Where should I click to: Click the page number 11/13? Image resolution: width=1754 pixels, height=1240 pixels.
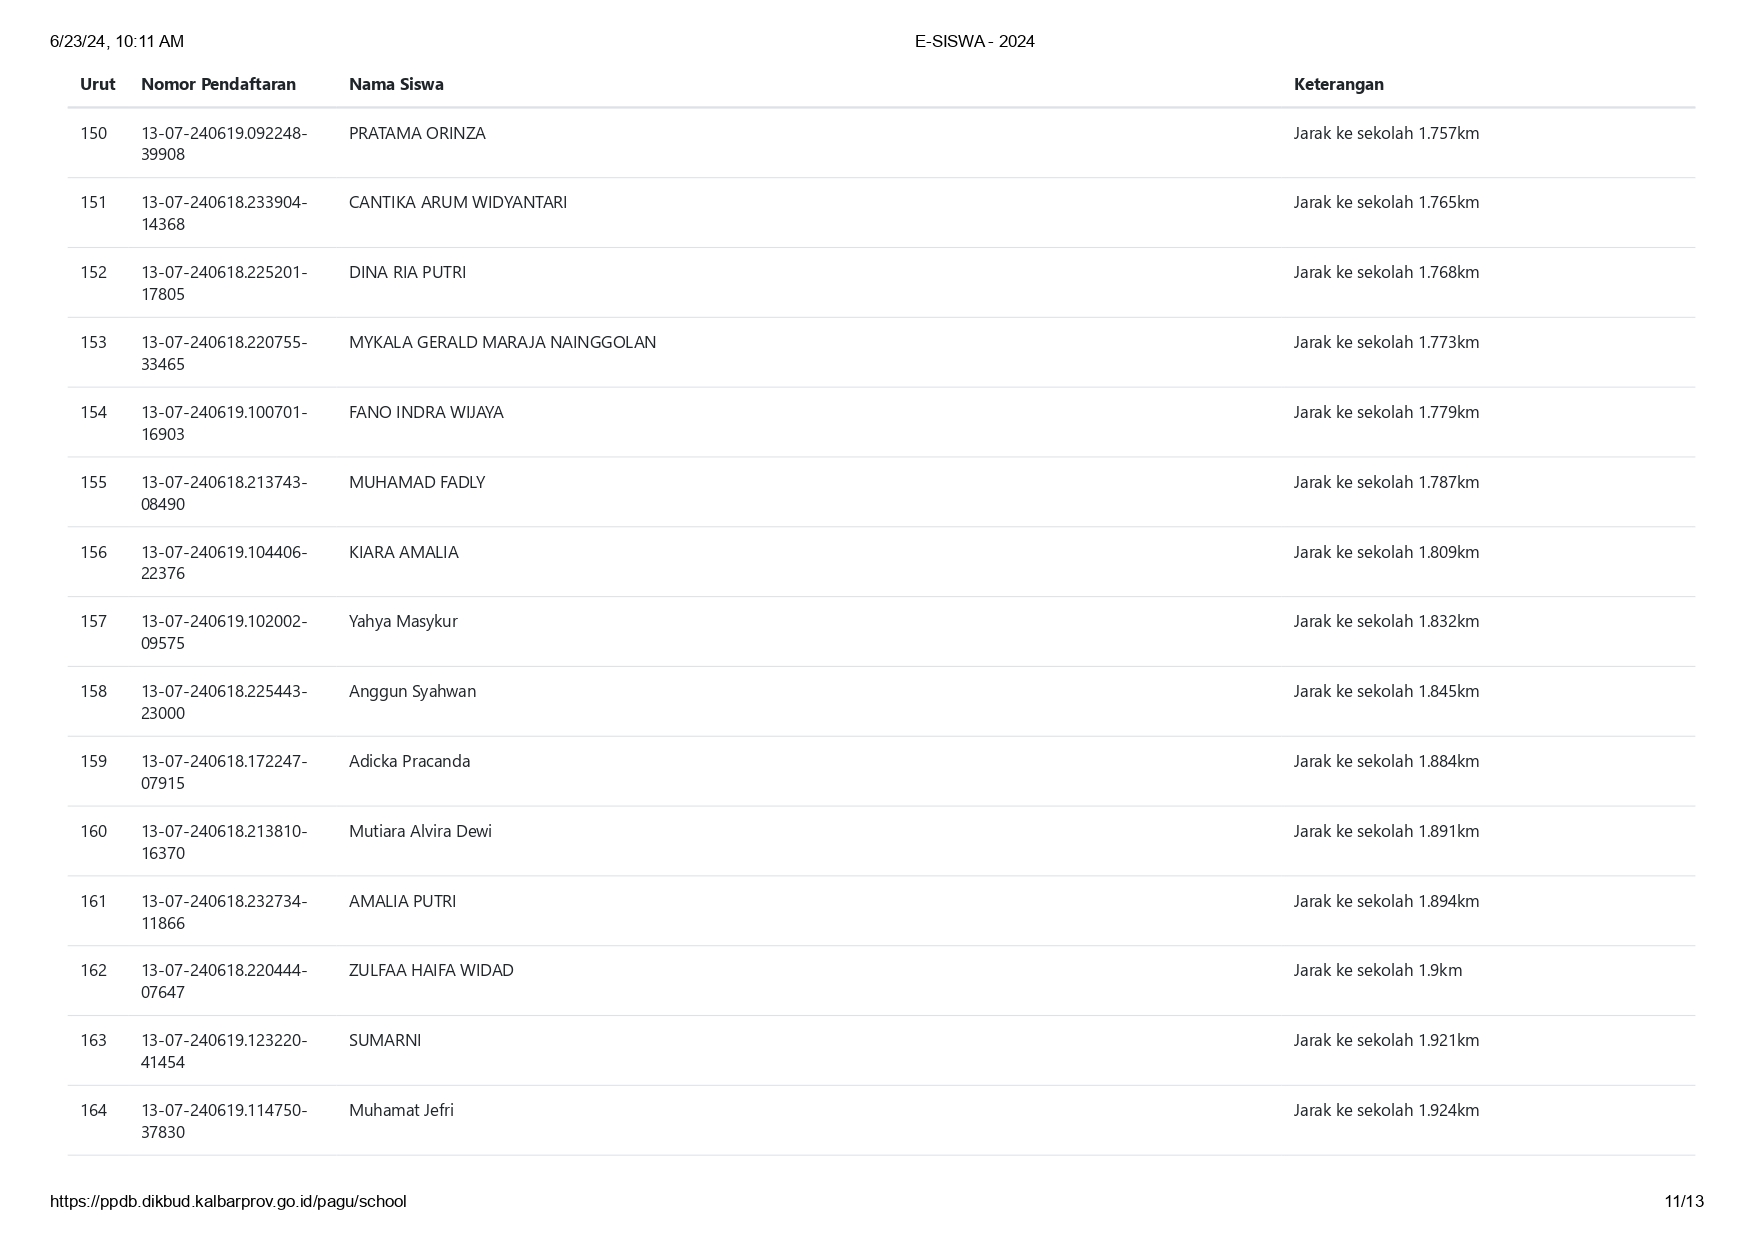1684,1201
